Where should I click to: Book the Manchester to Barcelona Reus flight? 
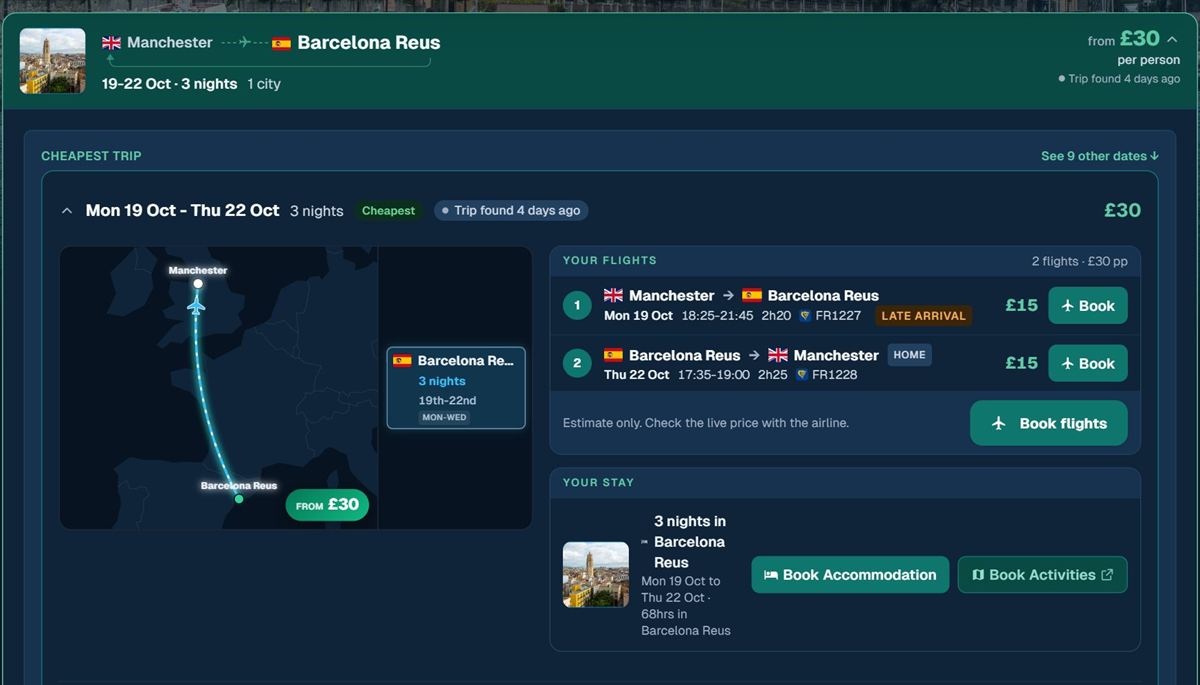coord(1088,306)
